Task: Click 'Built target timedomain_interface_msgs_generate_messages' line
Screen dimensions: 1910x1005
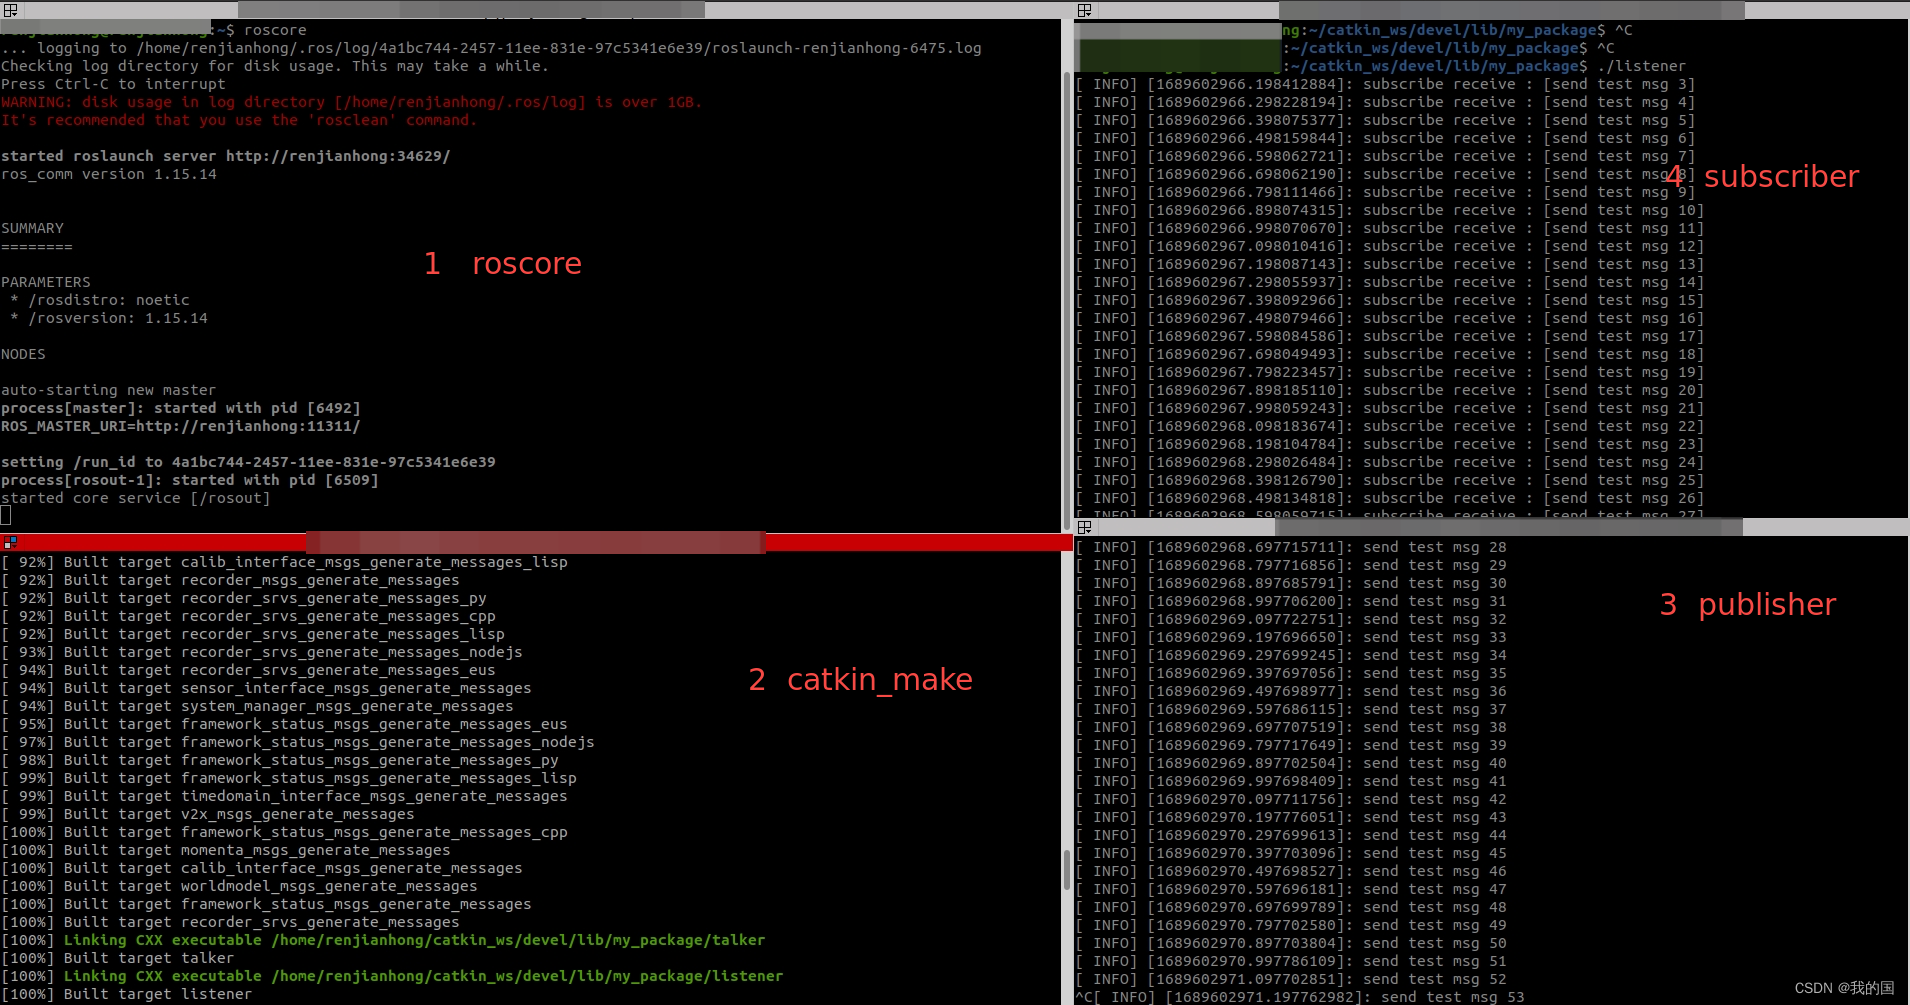Action: 285,796
